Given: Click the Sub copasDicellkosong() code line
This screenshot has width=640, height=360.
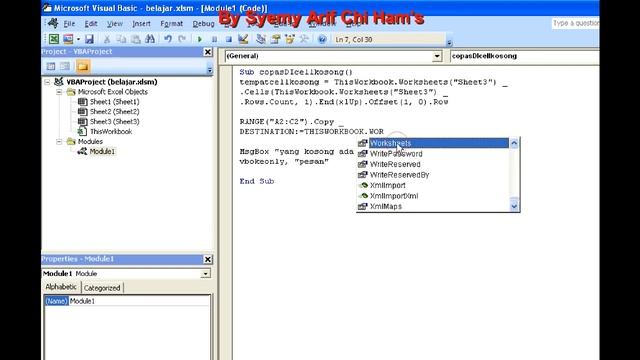Looking at the screenshot, I should coord(296,72).
